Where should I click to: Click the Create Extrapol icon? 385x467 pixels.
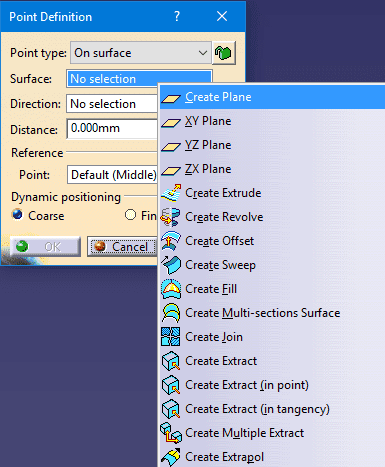click(171, 457)
